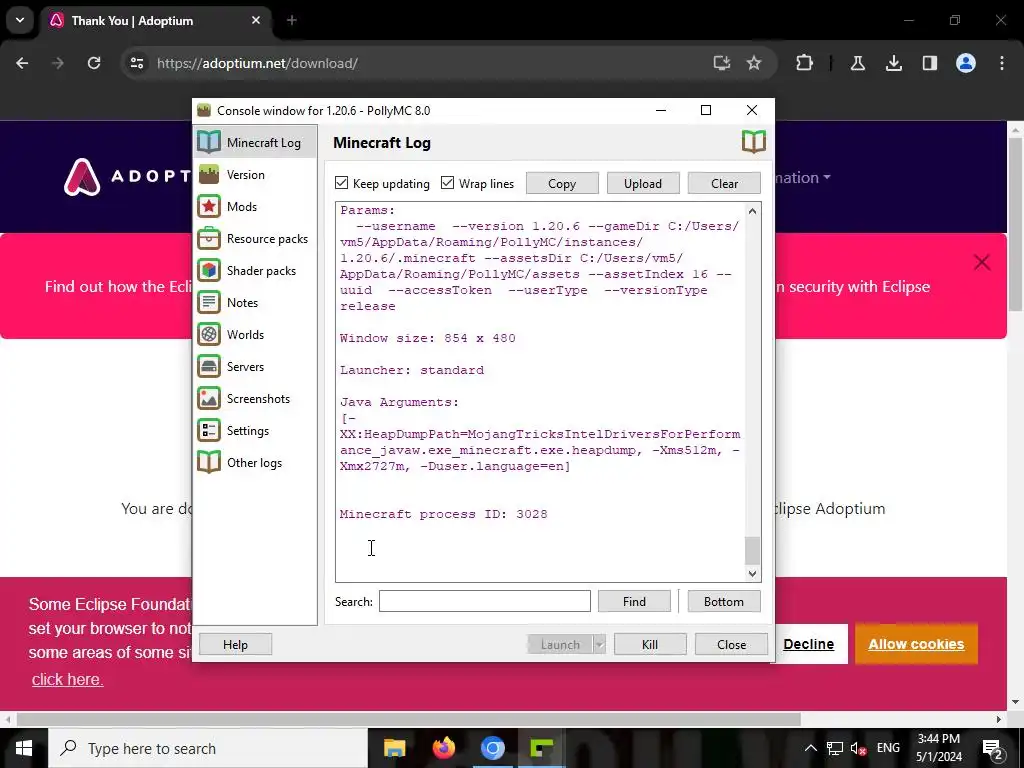1024x768 pixels.
Task: Click the Find button
Action: (x=634, y=601)
